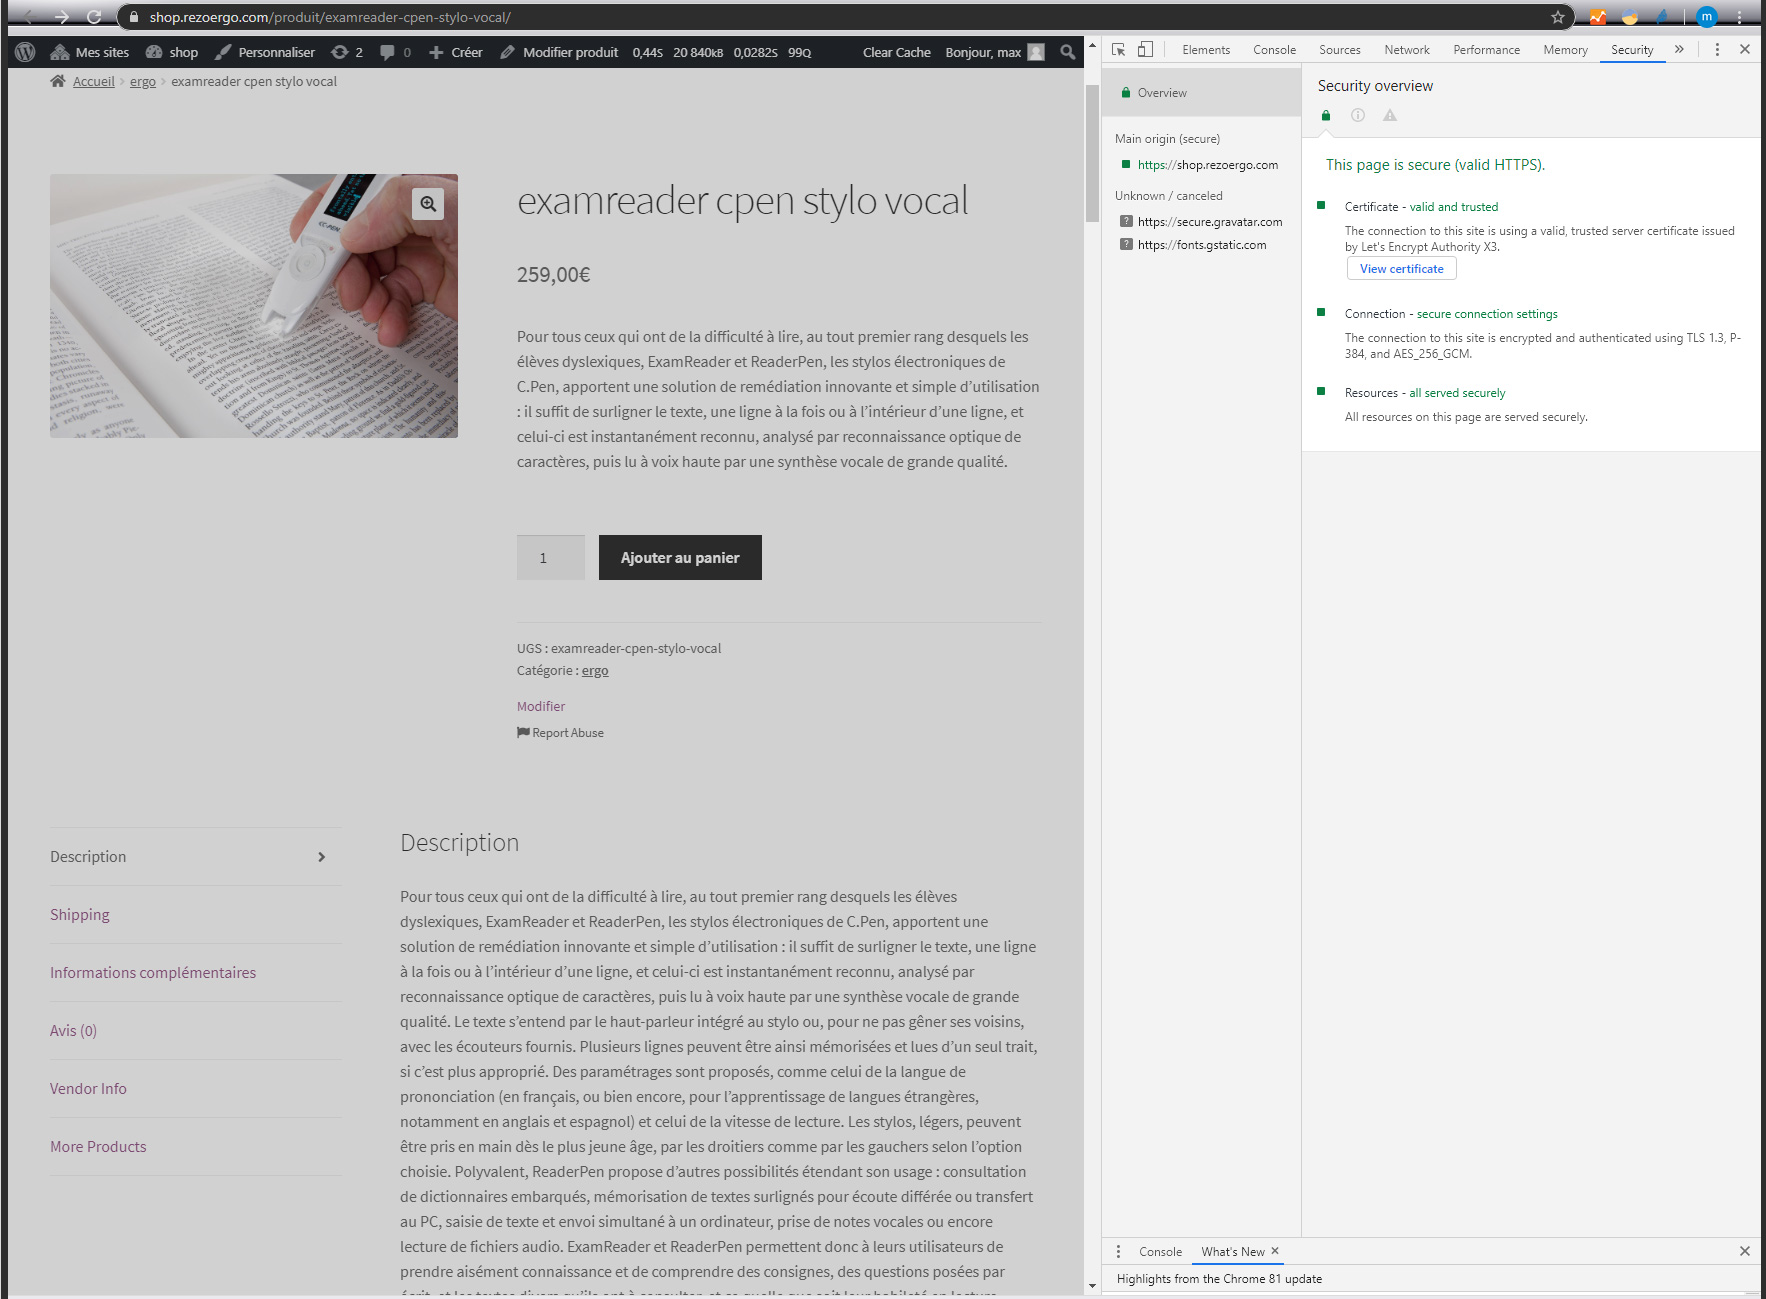The image size is (1766, 1299).
Task: Click the page scrollbar down arrow
Action: point(1092,1286)
